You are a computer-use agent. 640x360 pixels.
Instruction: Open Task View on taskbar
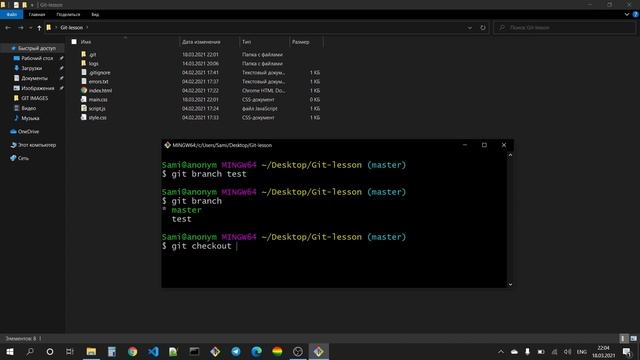[70, 351]
